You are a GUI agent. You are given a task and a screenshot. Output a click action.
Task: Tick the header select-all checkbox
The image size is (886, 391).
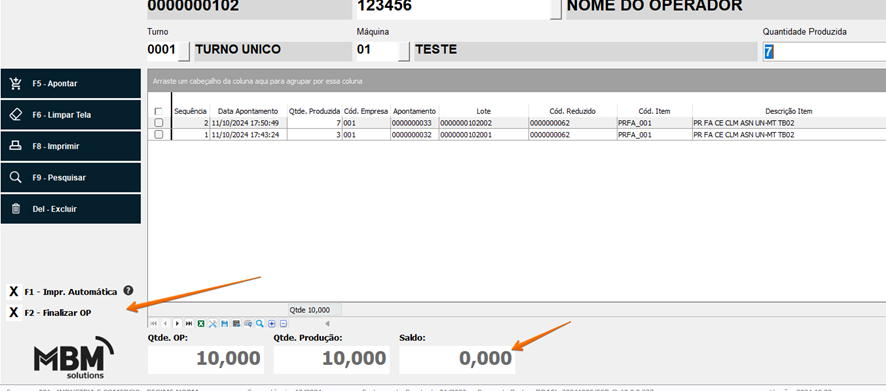click(159, 111)
